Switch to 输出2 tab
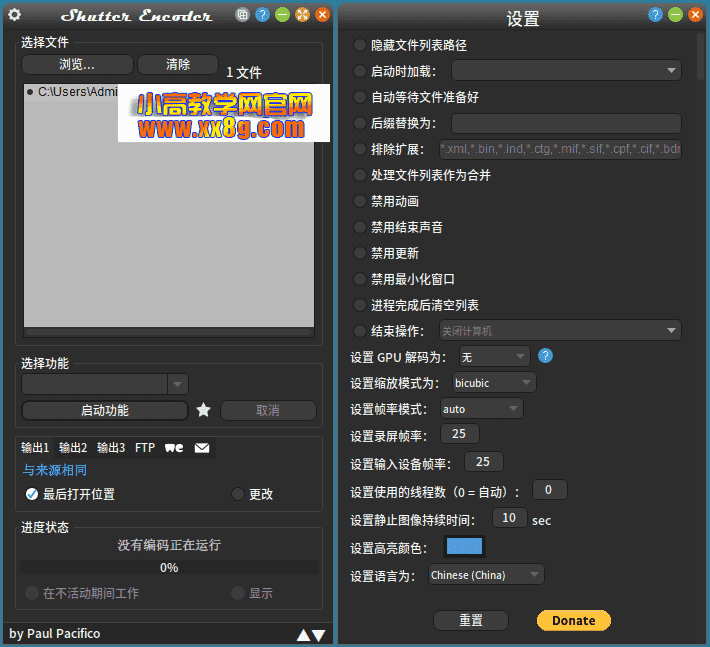Image resolution: width=710 pixels, height=647 pixels. click(x=73, y=448)
